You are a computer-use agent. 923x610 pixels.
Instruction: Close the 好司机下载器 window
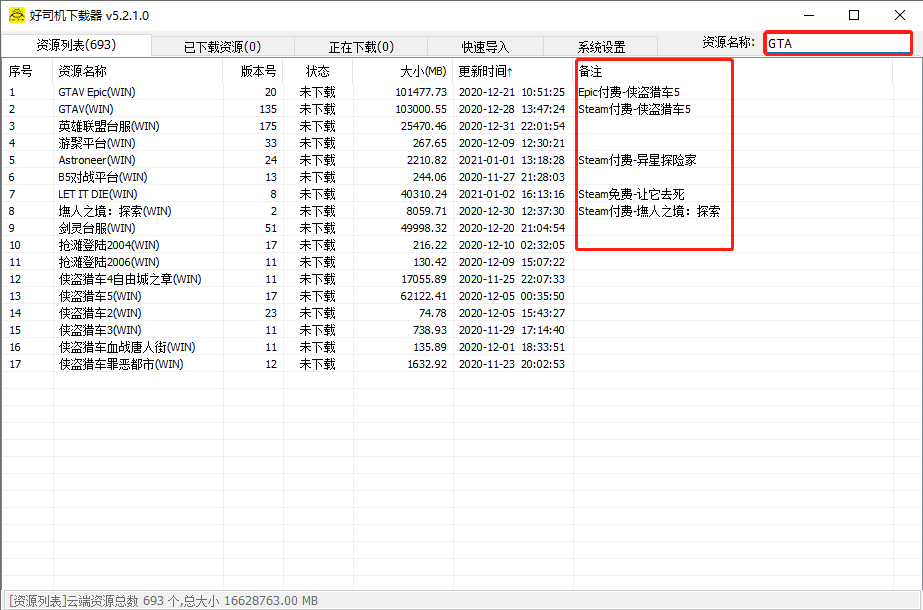899,15
